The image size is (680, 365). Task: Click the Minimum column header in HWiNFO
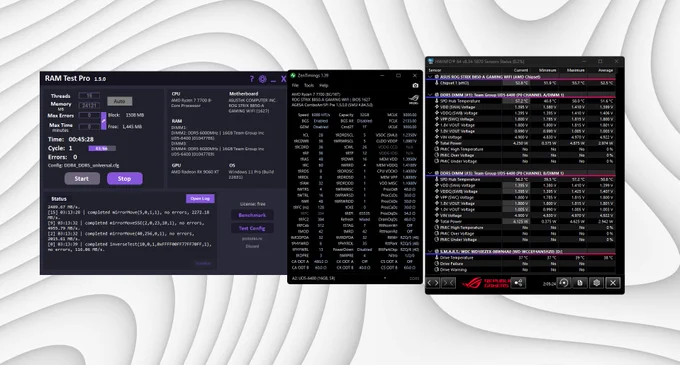547,70
